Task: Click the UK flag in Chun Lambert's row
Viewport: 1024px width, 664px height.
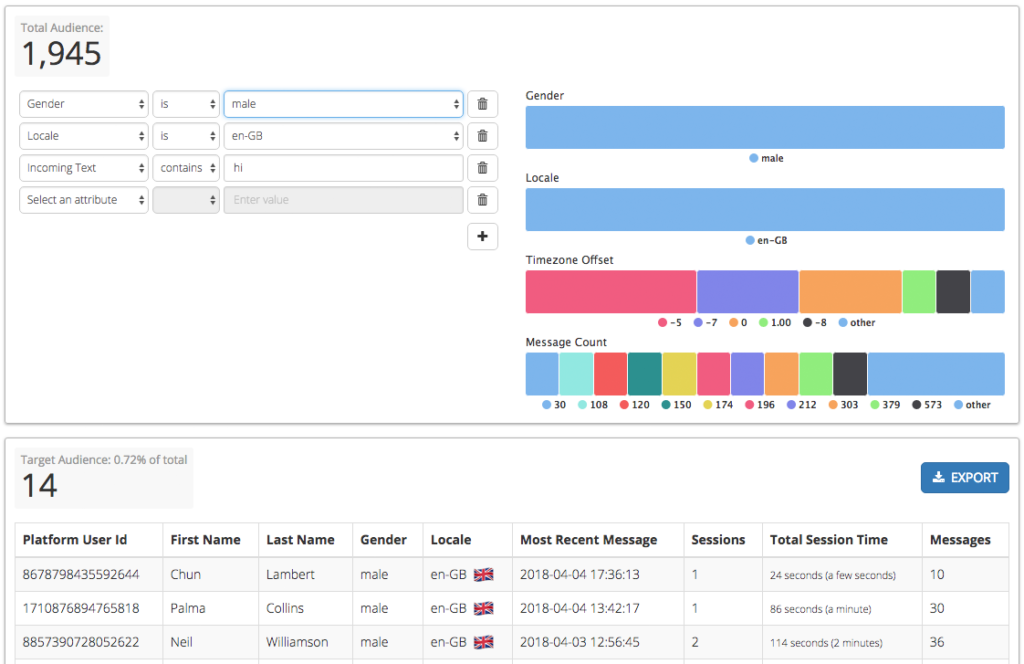Action: (x=483, y=575)
